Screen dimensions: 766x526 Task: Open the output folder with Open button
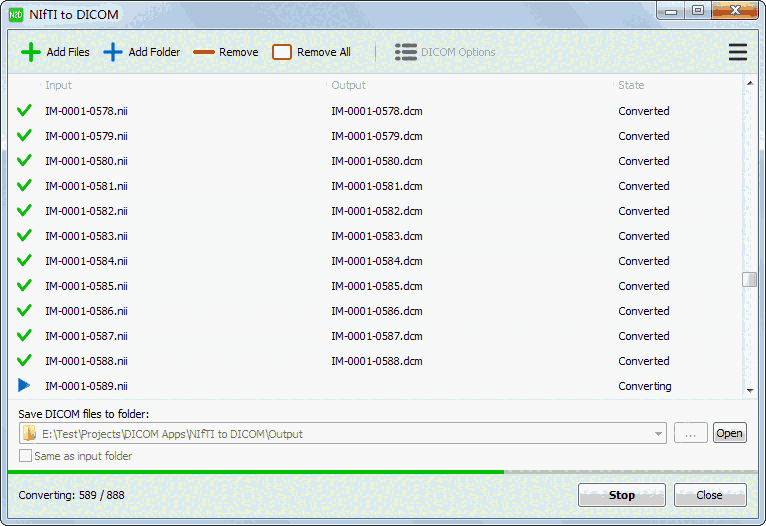[x=729, y=433]
